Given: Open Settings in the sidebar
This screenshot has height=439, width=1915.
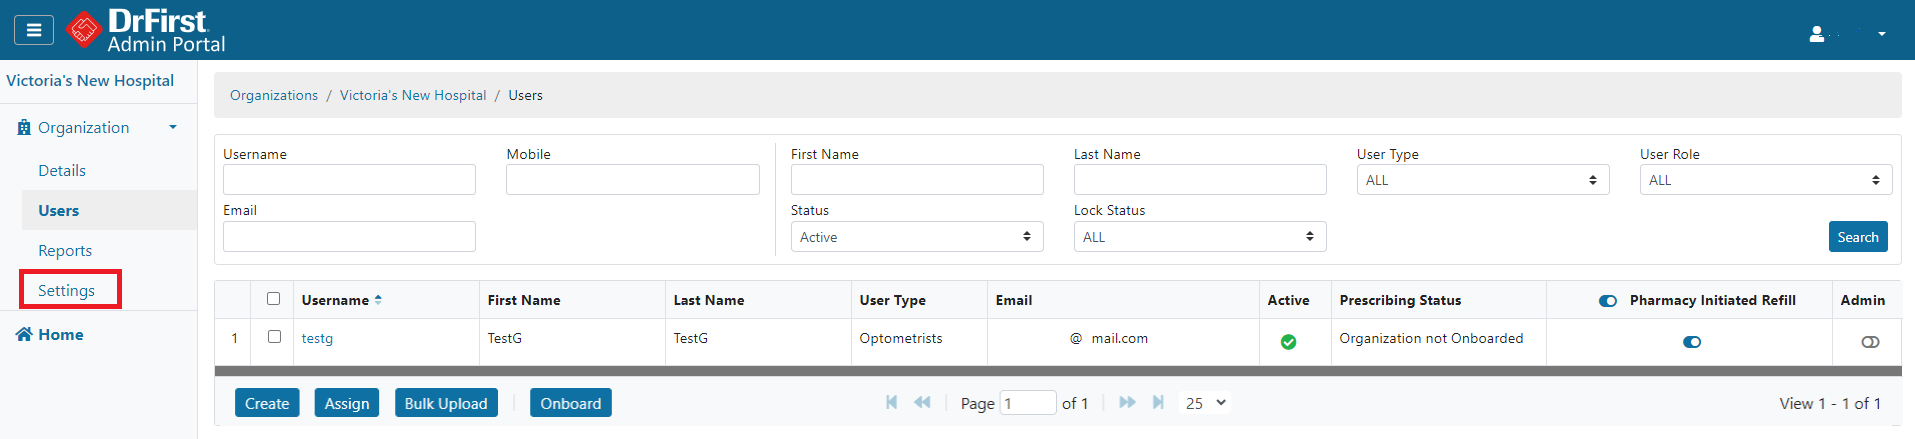Looking at the screenshot, I should 67,290.
